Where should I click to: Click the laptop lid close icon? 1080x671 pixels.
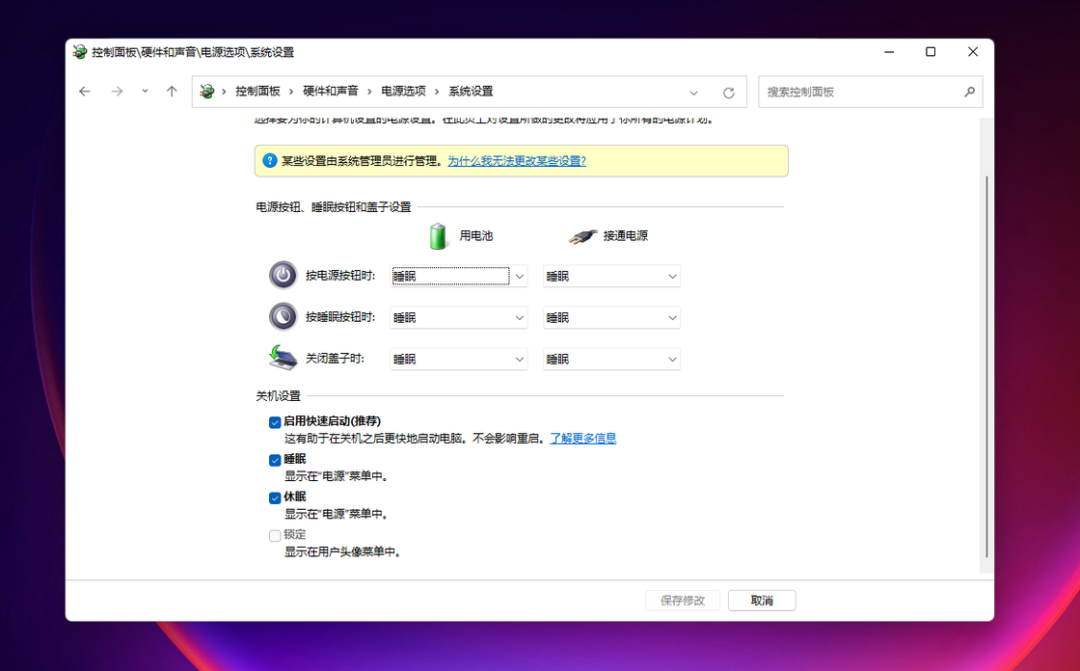pyautogui.click(x=282, y=358)
